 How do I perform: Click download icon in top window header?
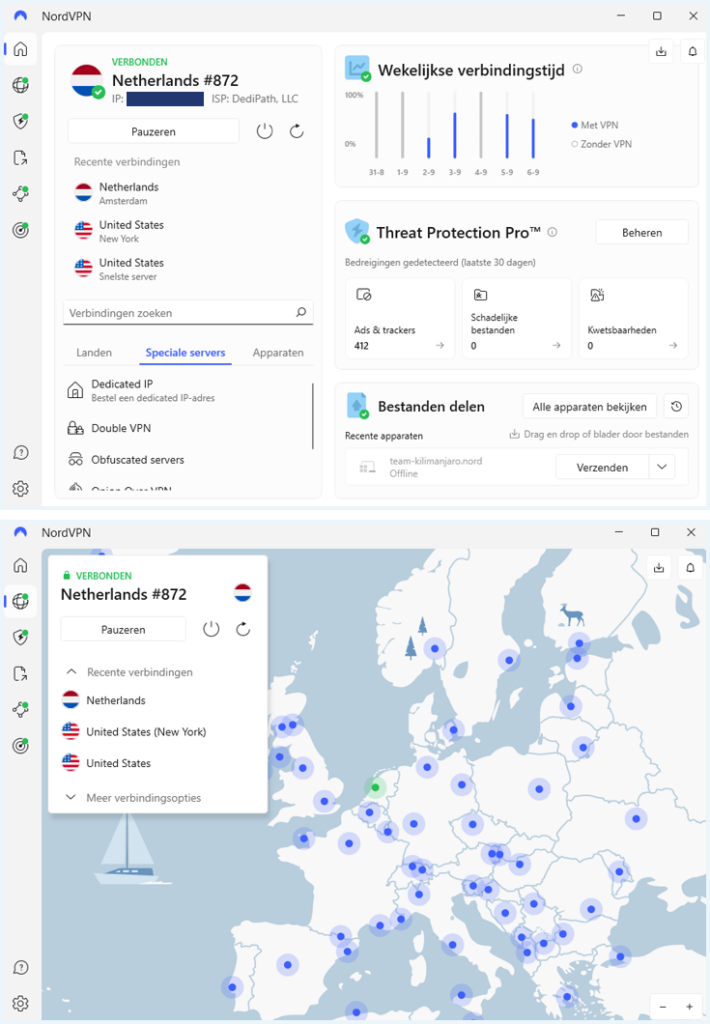[x=661, y=51]
